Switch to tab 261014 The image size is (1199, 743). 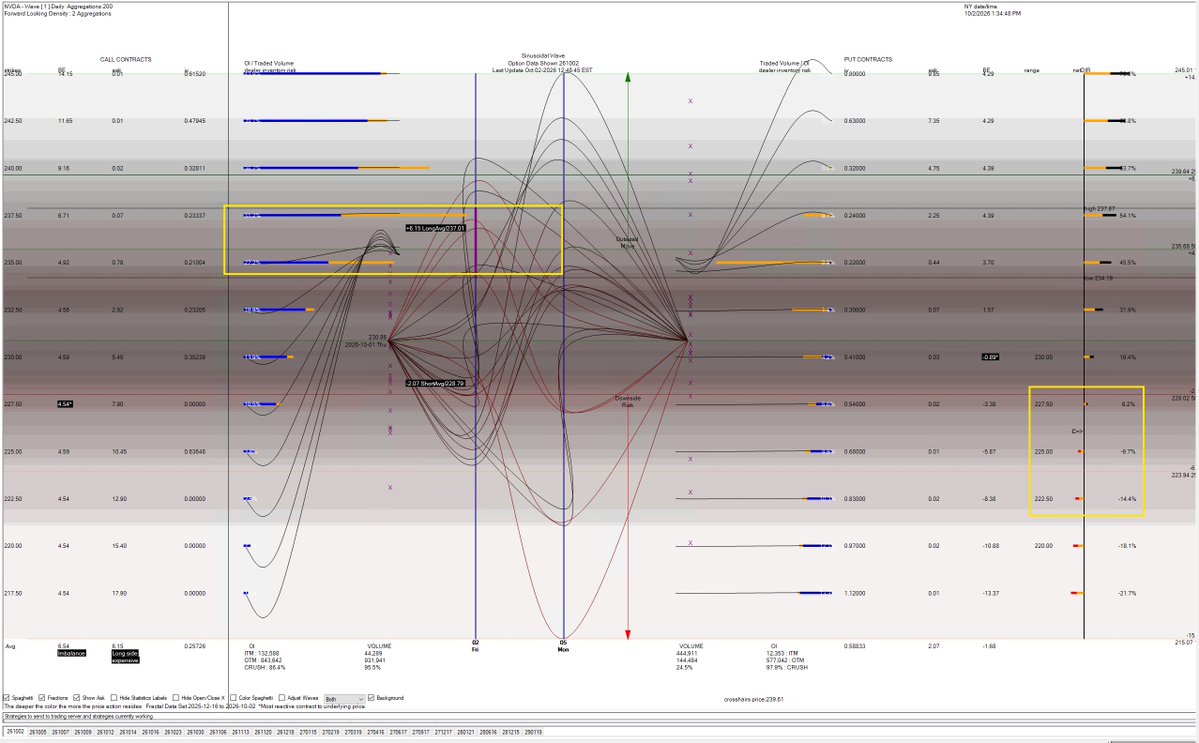coord(128,732)
